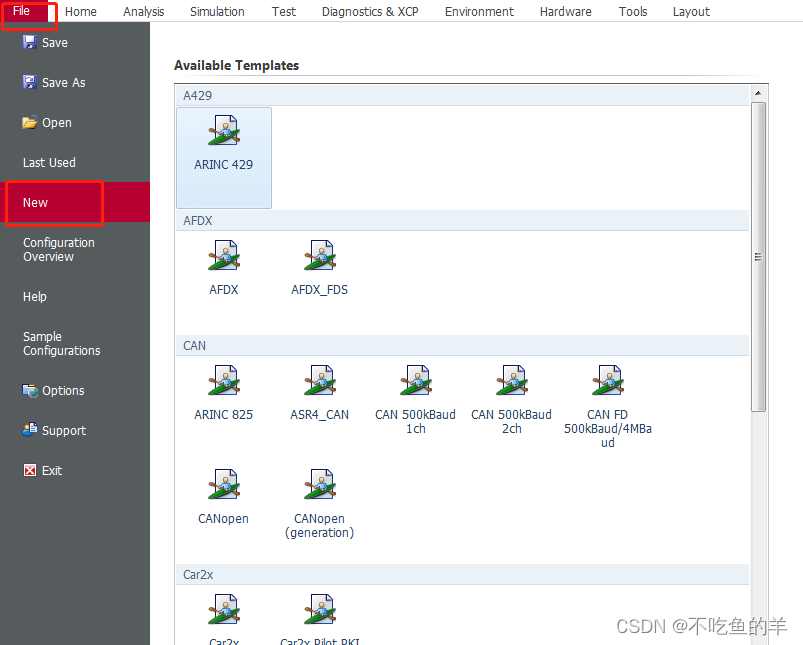This screenshot has width=803, height=645.
Task: Click the Save As label
Action: point(64,82)
